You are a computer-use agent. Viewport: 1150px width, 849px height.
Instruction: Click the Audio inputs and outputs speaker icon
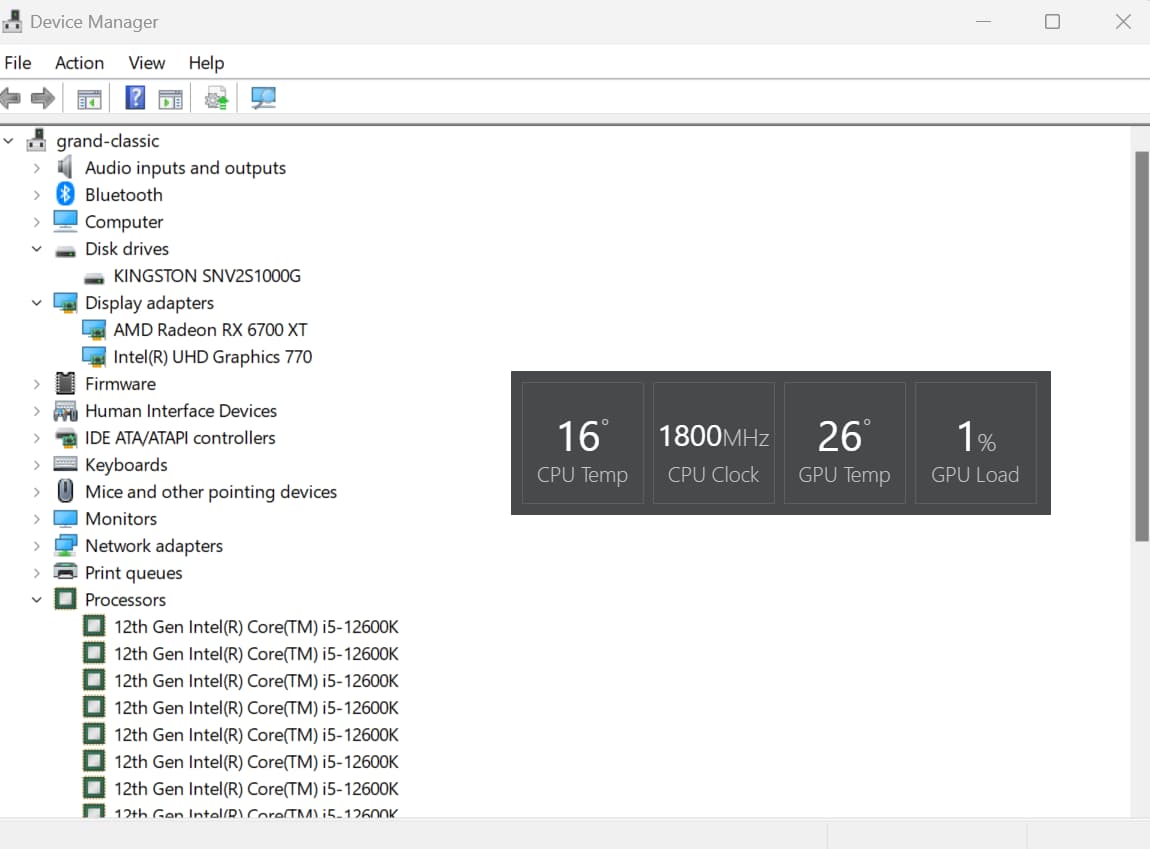pyautogui.click(x=65, y=167)
